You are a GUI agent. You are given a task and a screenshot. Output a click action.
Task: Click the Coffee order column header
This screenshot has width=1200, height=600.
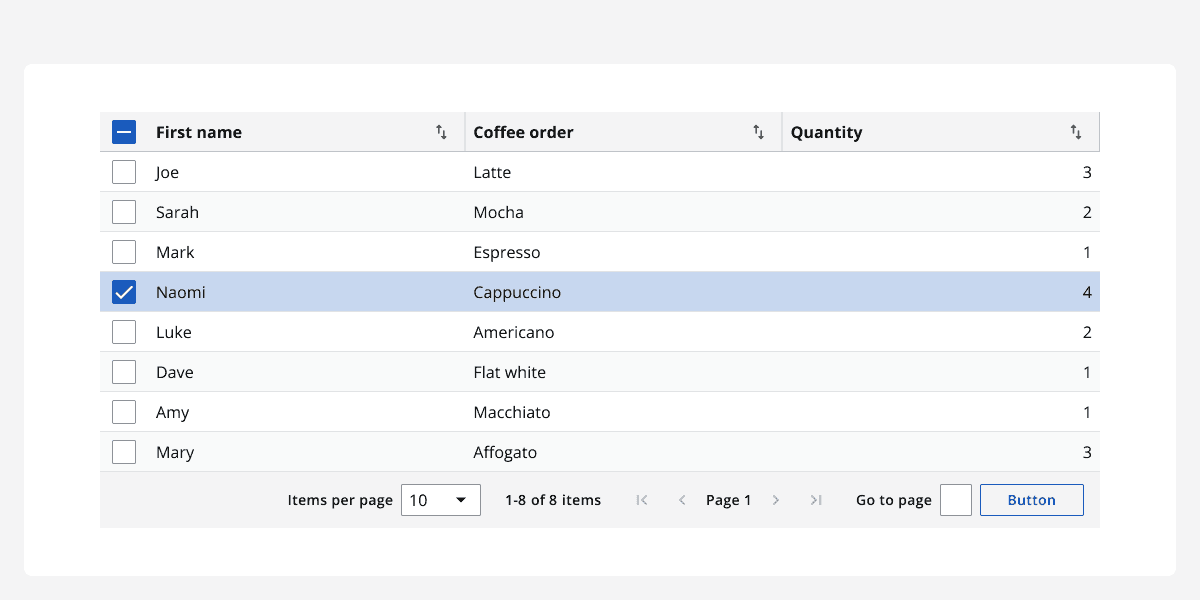[x=523, y=131]
